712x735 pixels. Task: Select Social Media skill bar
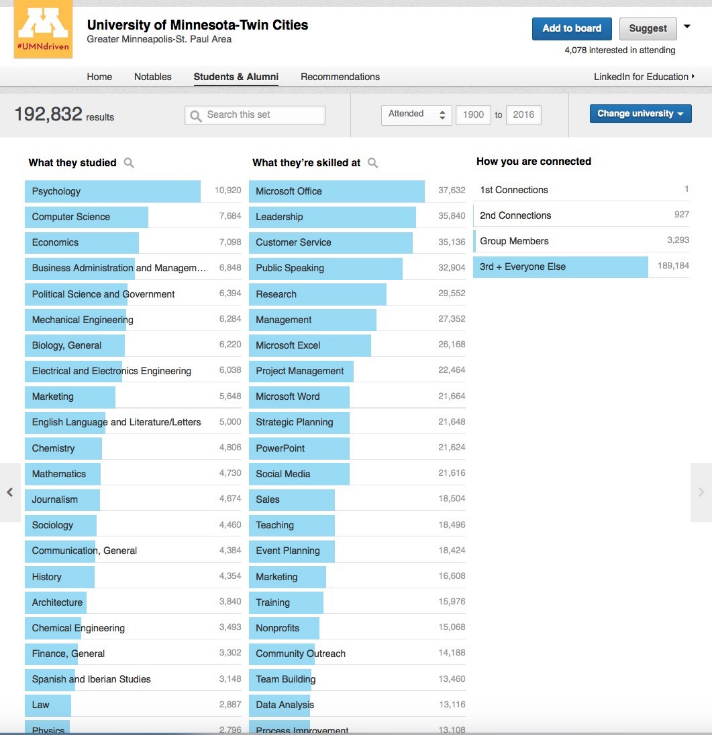click(357, 474)
